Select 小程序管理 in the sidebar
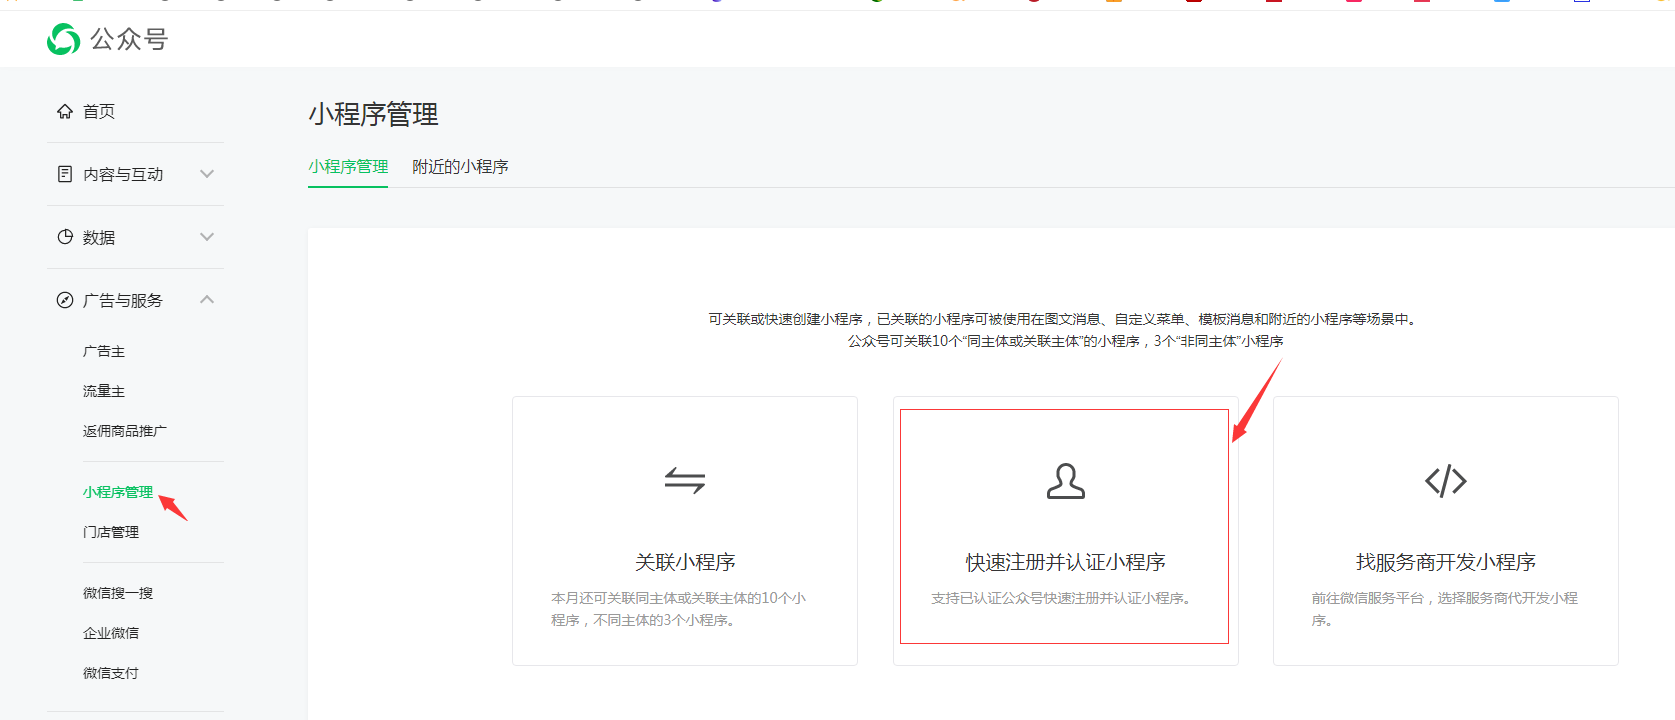Image resolution: width=1675 pixels, height=720 pixels. [118, 492]
